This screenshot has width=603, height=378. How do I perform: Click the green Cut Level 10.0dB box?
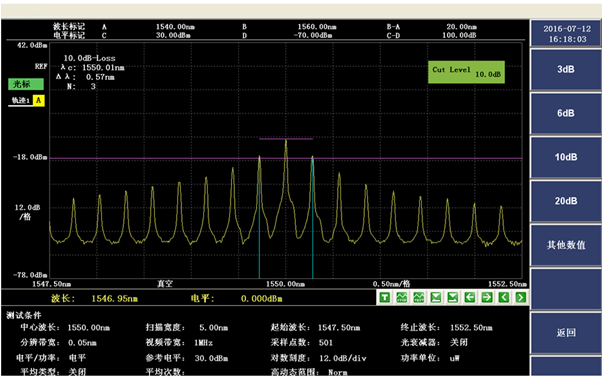click(x=466, y=72)
